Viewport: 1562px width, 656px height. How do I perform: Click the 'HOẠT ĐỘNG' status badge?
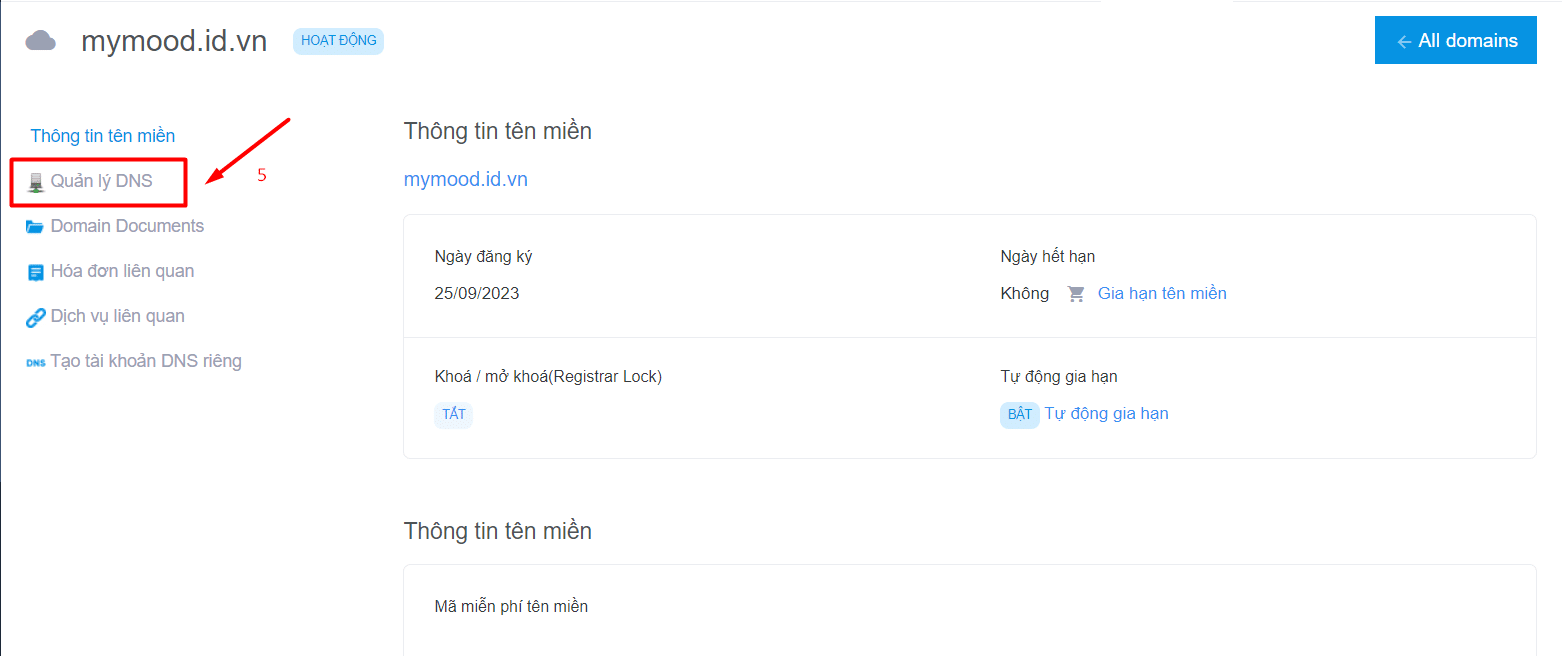pos(338,40)
